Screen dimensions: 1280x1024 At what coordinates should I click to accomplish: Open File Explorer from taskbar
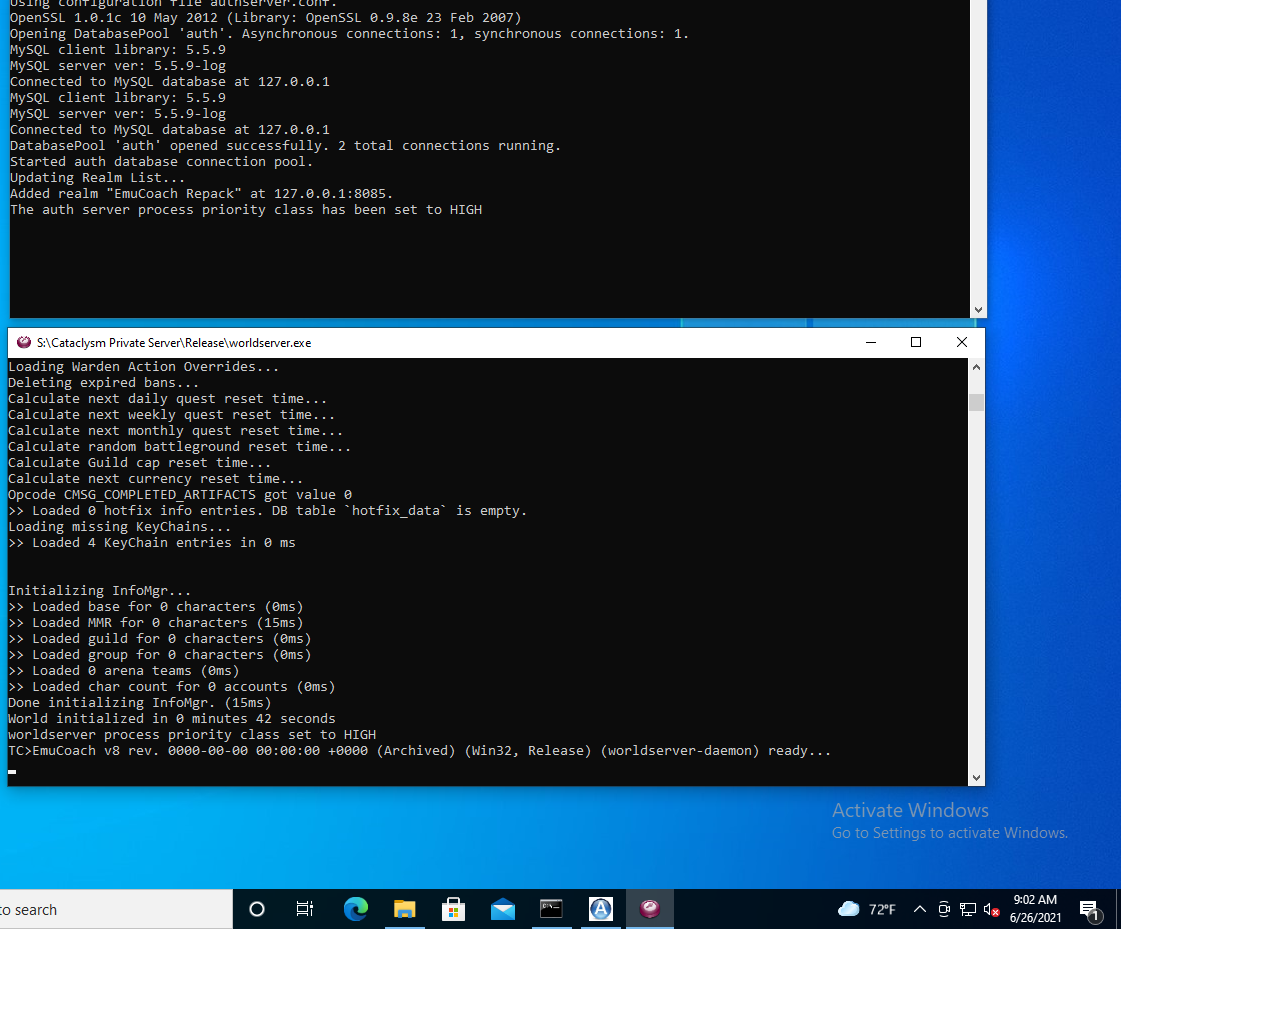point(404,909)
